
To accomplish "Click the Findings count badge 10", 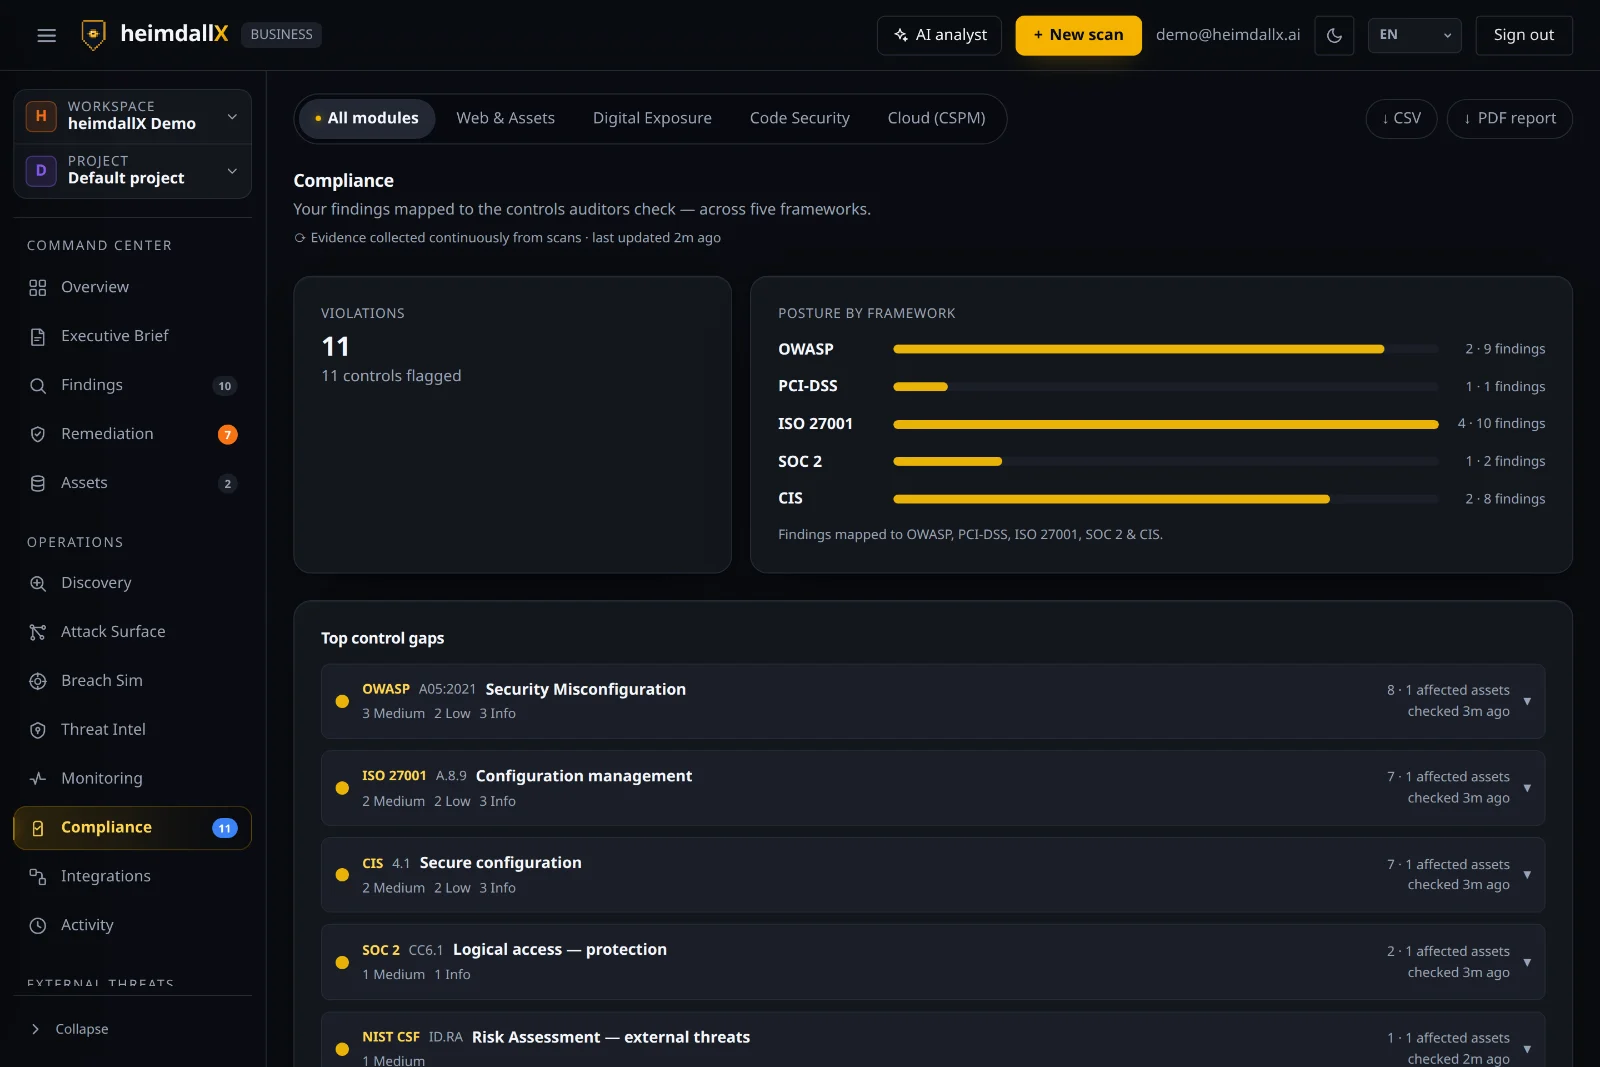I will [225, 386].
